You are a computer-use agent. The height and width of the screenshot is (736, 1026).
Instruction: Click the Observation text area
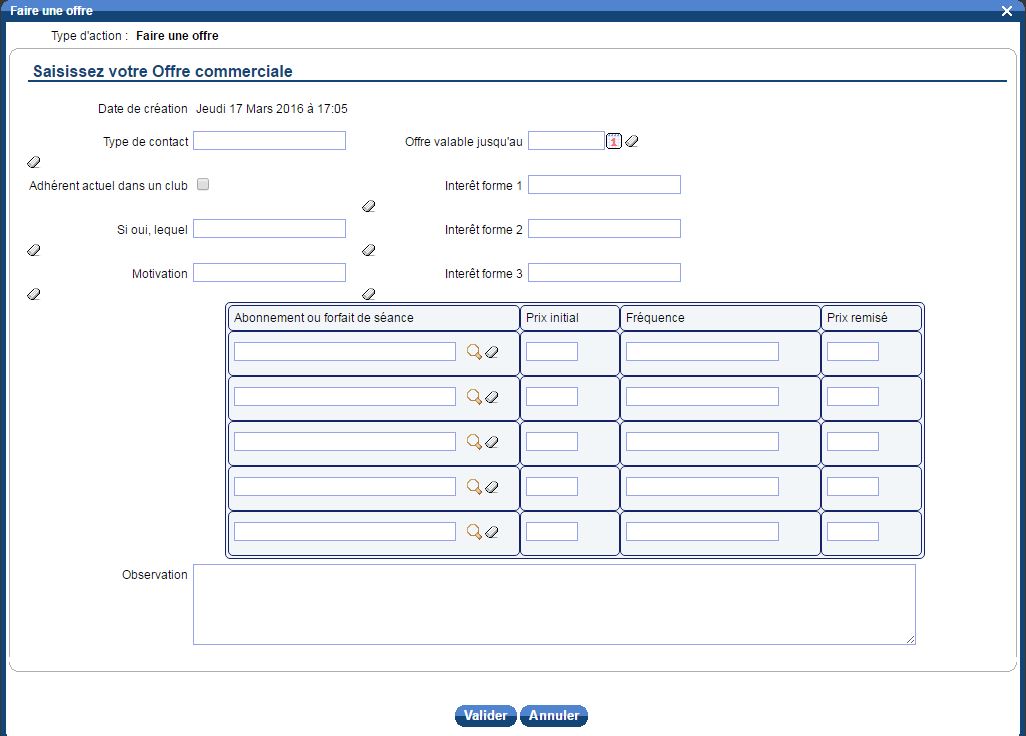pyautogui.click(x=554, y=604)
